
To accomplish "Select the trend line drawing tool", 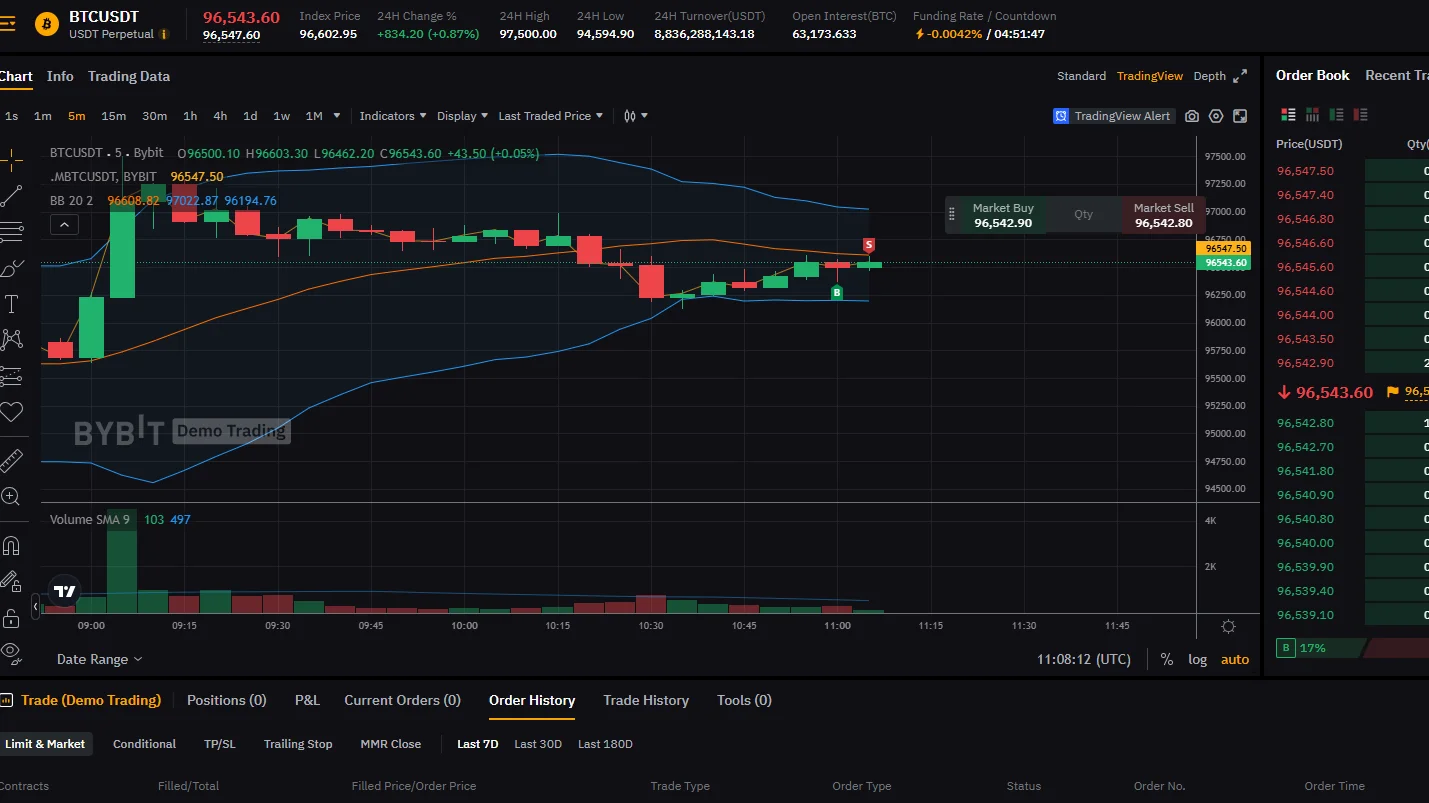I will pos(11,196).
